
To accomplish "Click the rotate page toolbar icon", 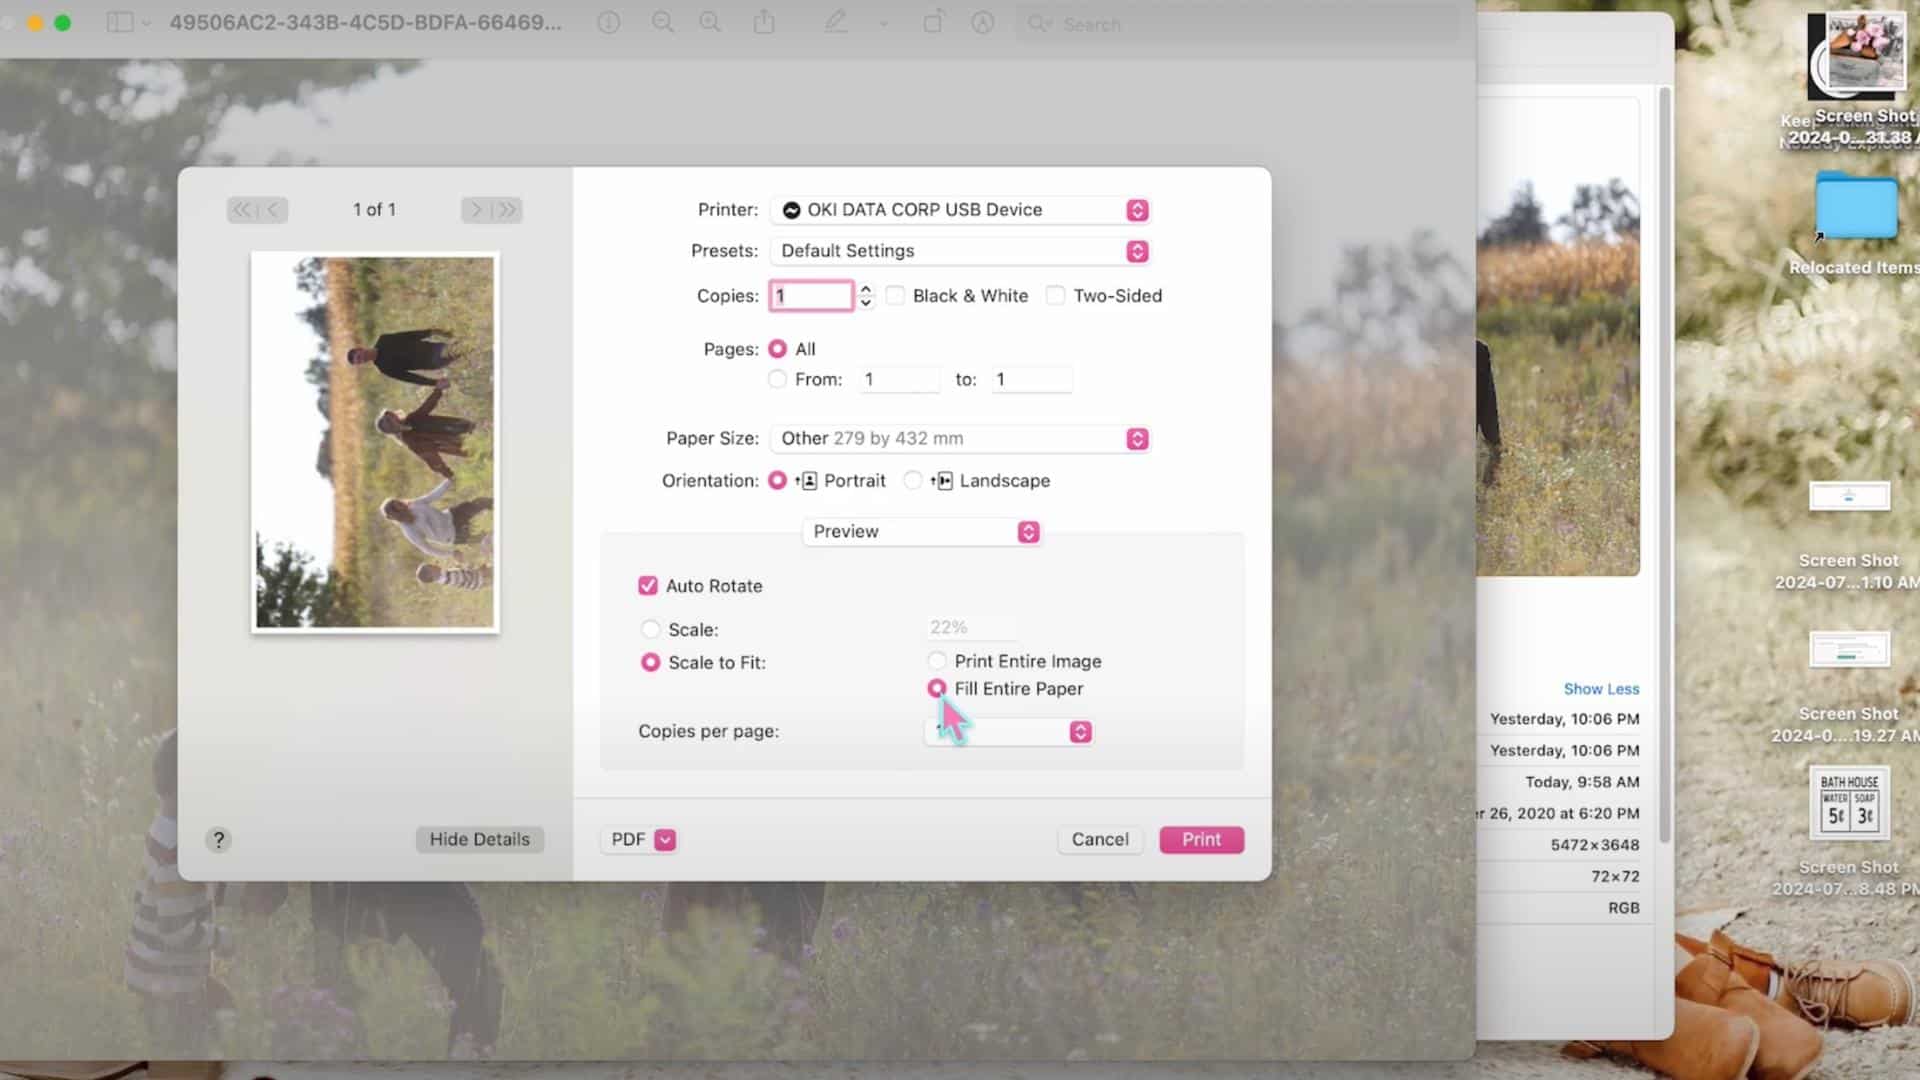I will tap(934, 23).
